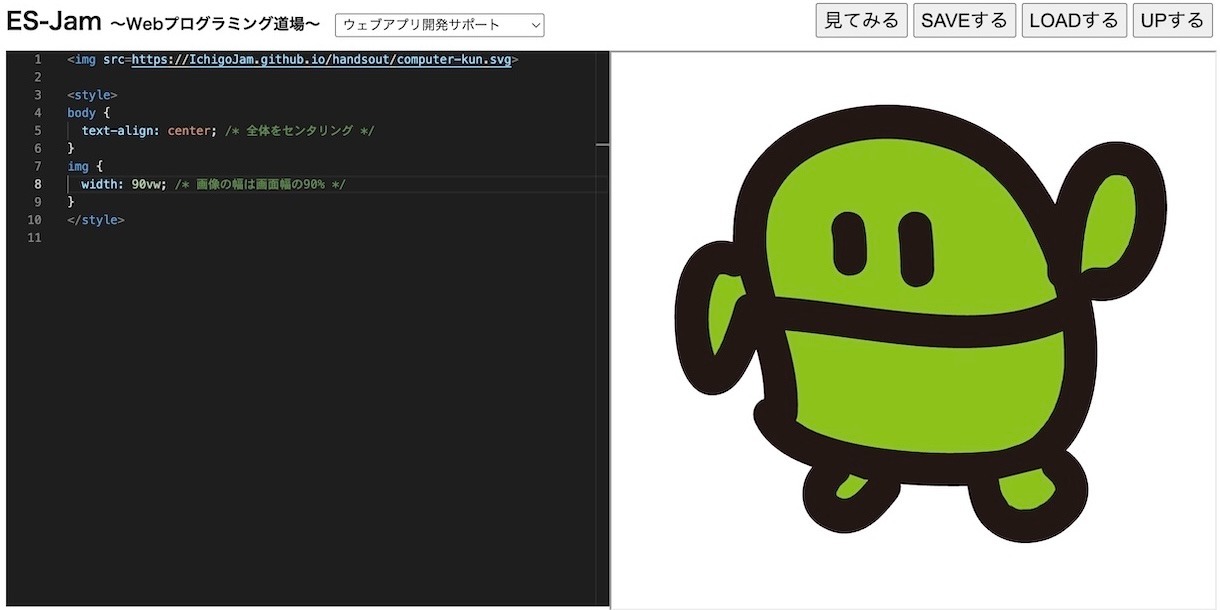The width and height of the screenshot is (1220, 610).
Task: Open the ウェブアプリ開発サポート dropdown
Action: click(439, 25)
